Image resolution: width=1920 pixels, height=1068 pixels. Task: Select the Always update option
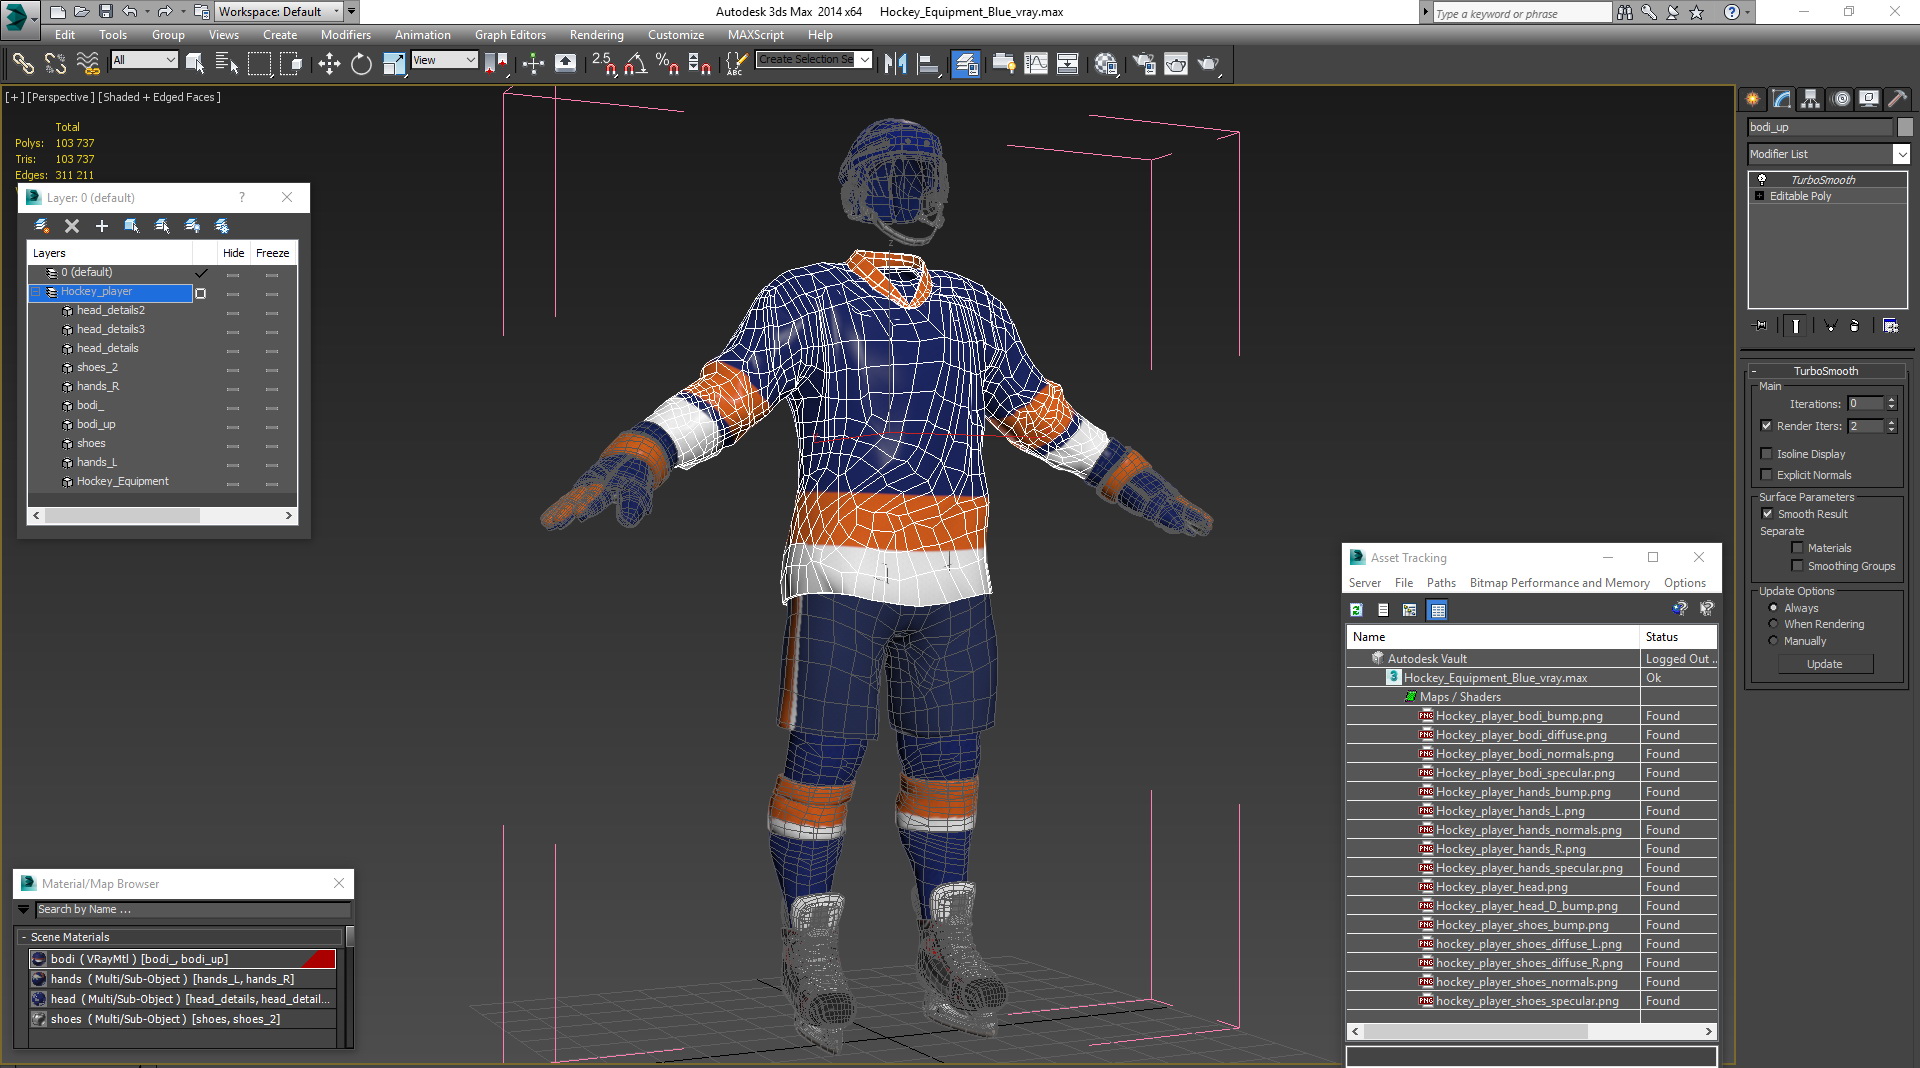(x=1774, y=608)
